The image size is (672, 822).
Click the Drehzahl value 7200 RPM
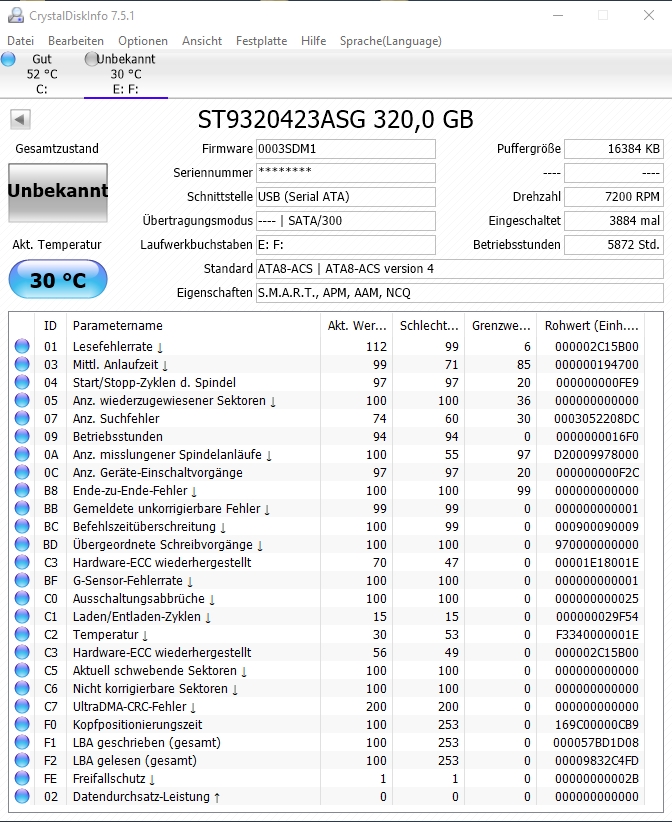click(x=614, y=197)
